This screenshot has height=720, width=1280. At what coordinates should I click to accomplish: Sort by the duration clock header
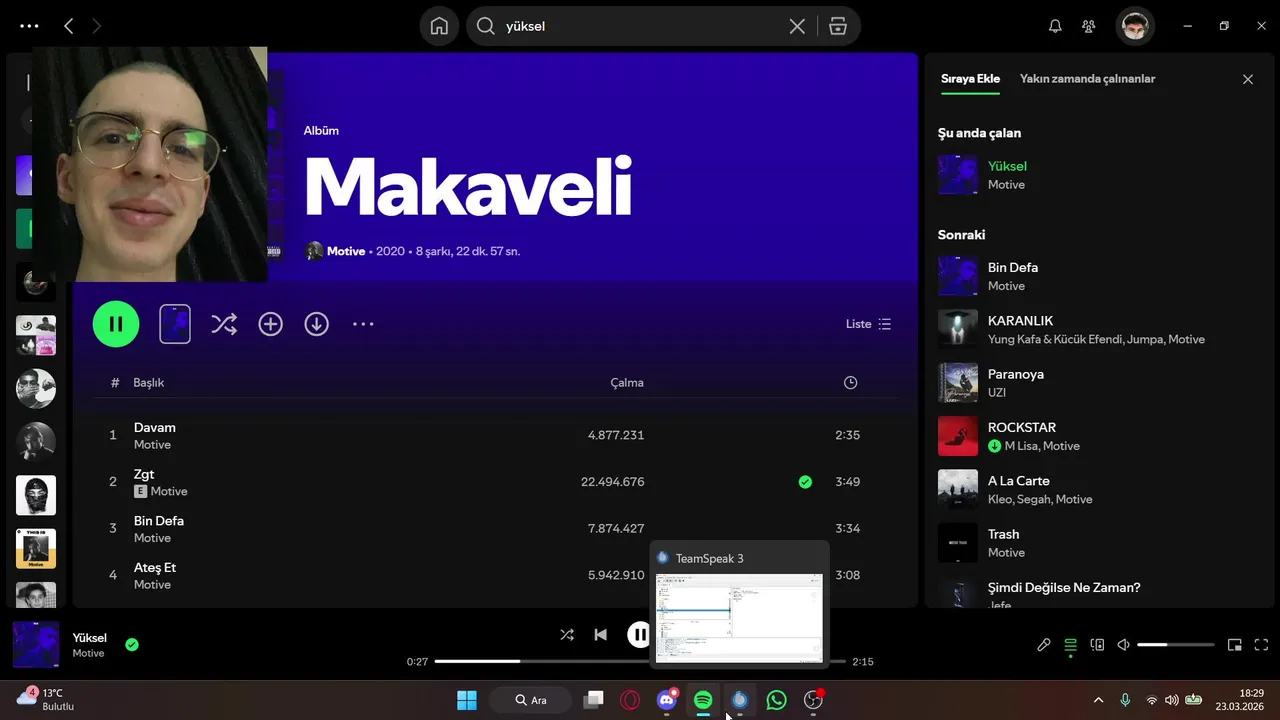[850, 383]
